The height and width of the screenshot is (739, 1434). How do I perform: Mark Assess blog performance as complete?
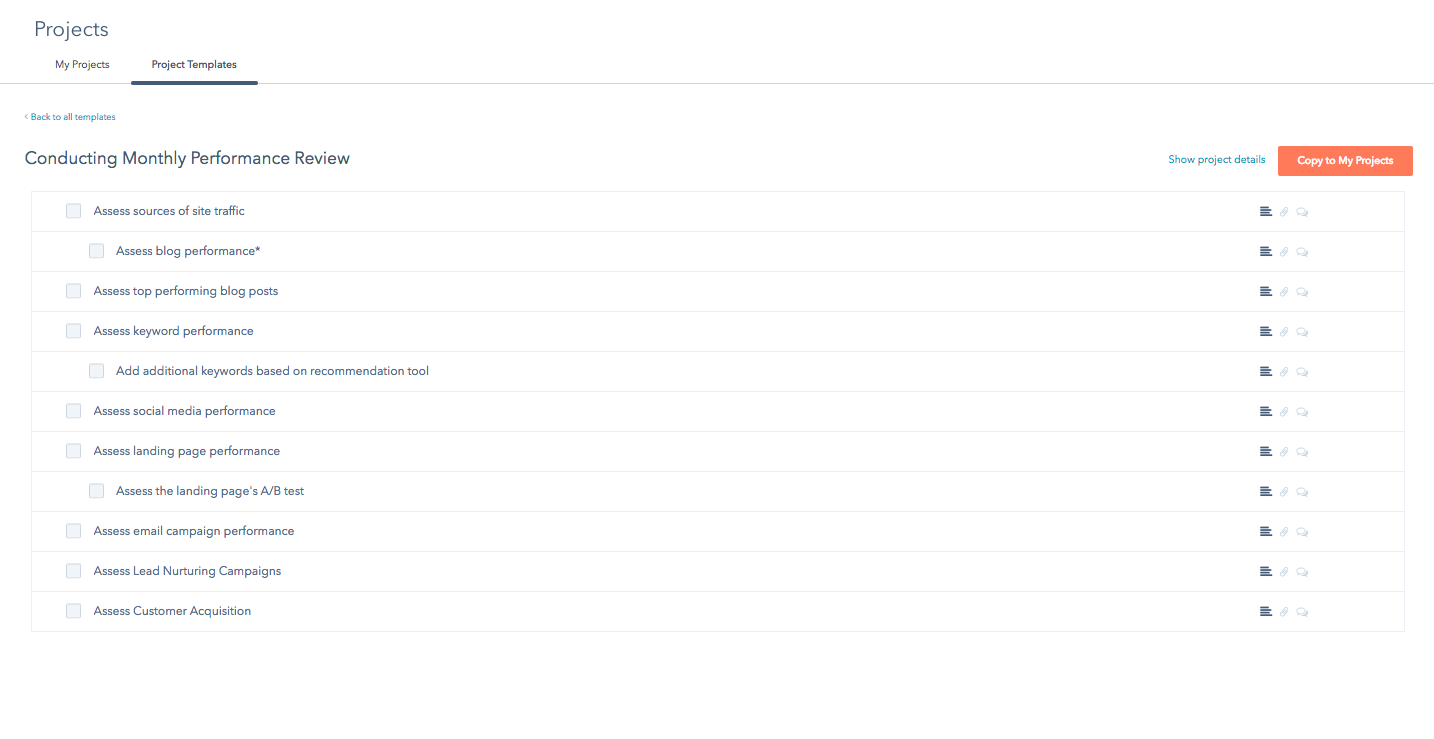coord(96,251)
